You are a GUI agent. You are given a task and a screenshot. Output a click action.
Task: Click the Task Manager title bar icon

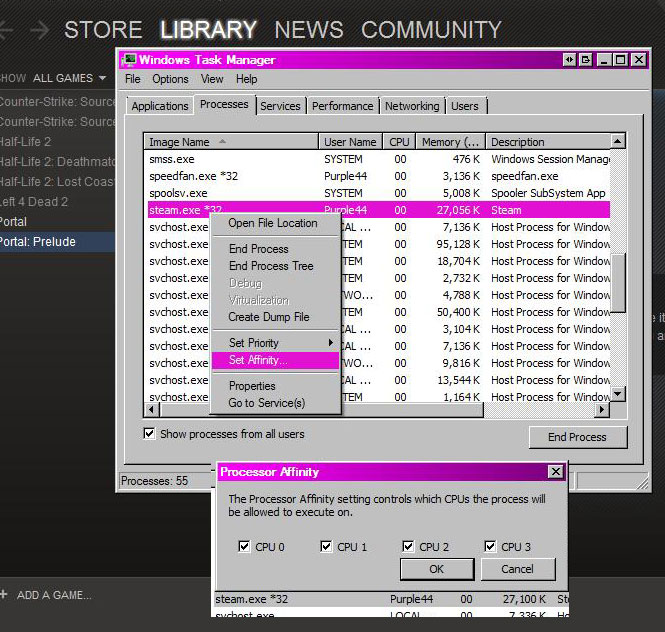pos(129,60)
